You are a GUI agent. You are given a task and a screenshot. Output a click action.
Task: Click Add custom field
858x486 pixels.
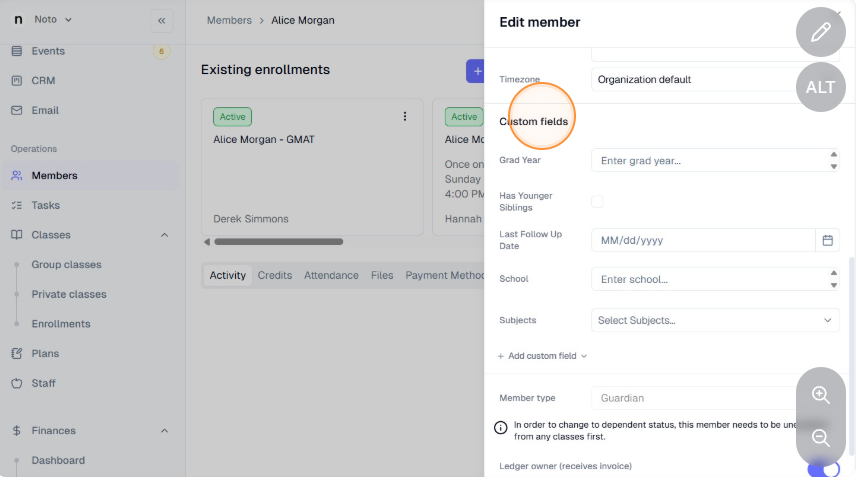tap(542, 356)
